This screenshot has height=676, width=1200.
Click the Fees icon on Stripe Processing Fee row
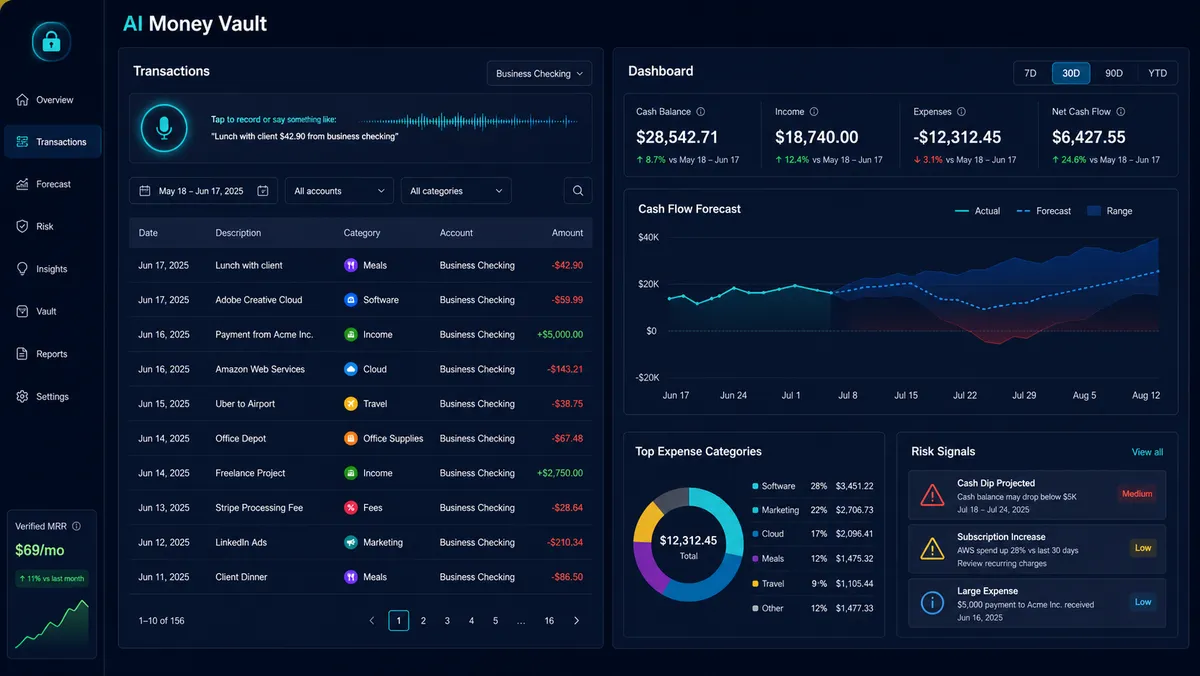(351, 508)
